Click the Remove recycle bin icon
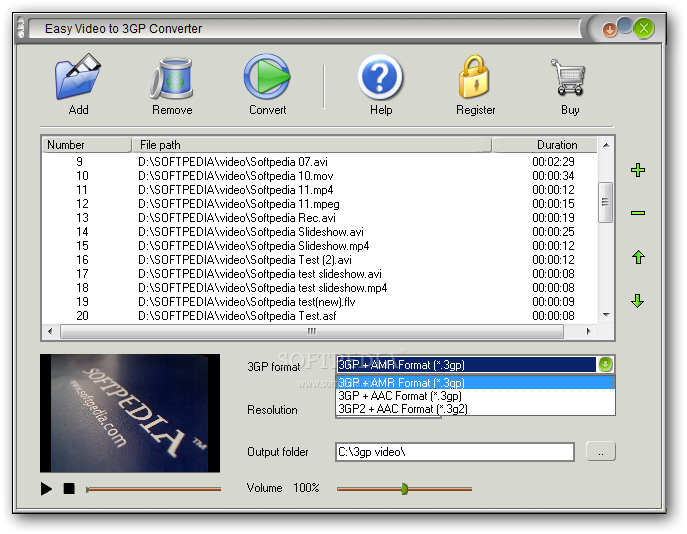Viewport: 687px width, 534px height. click(x=172, y=78)
